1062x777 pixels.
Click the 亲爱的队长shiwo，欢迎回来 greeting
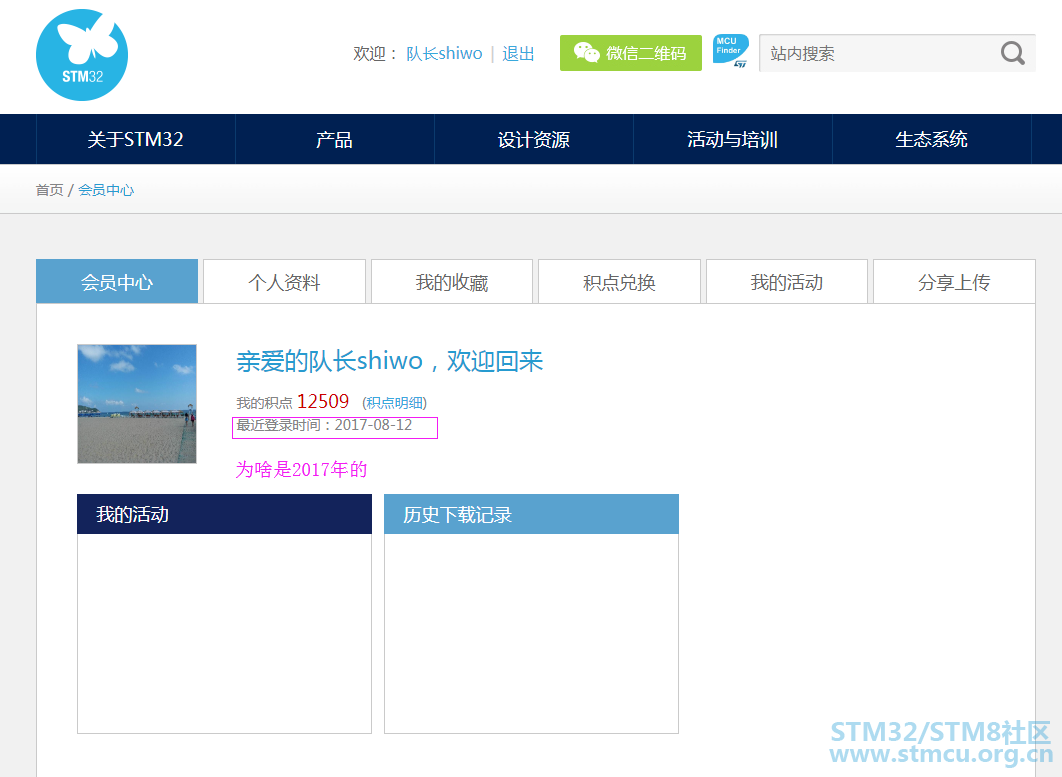(x=389, y=361)
